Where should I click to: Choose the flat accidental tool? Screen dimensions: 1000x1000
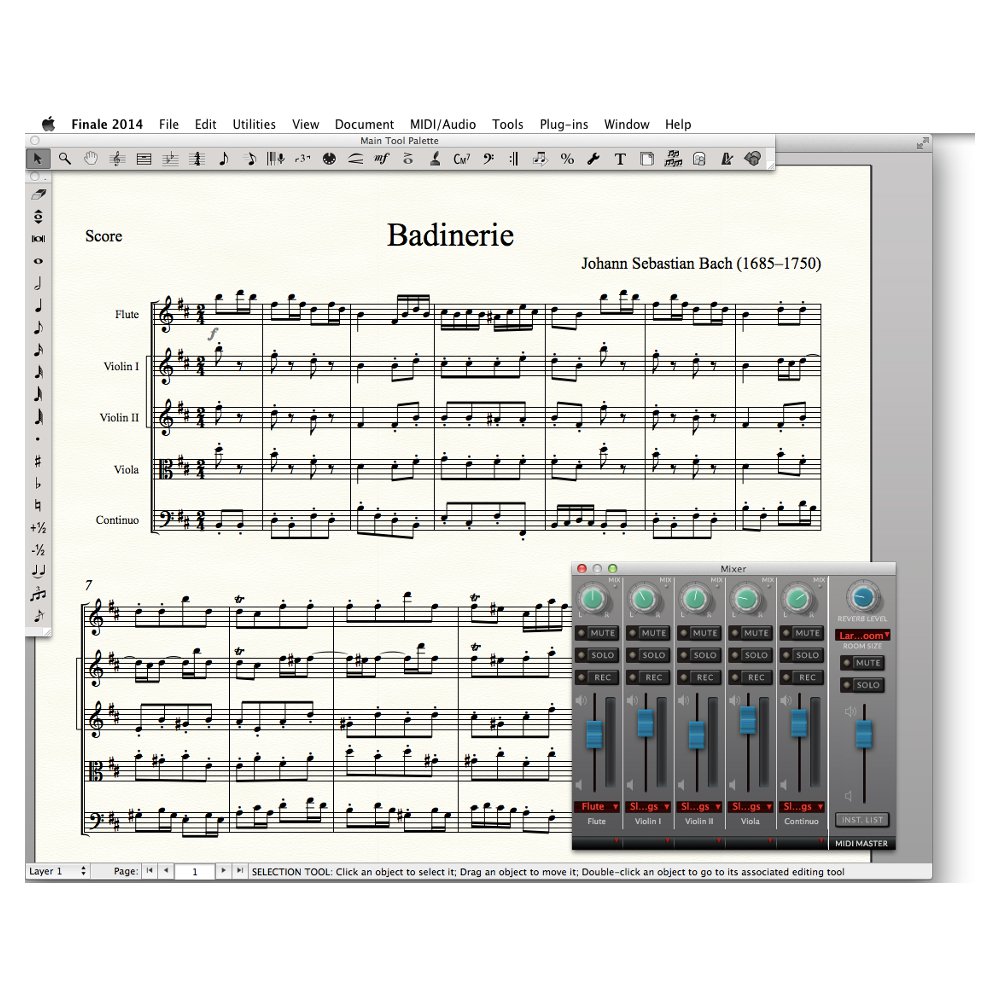click(x=38, y=483)
